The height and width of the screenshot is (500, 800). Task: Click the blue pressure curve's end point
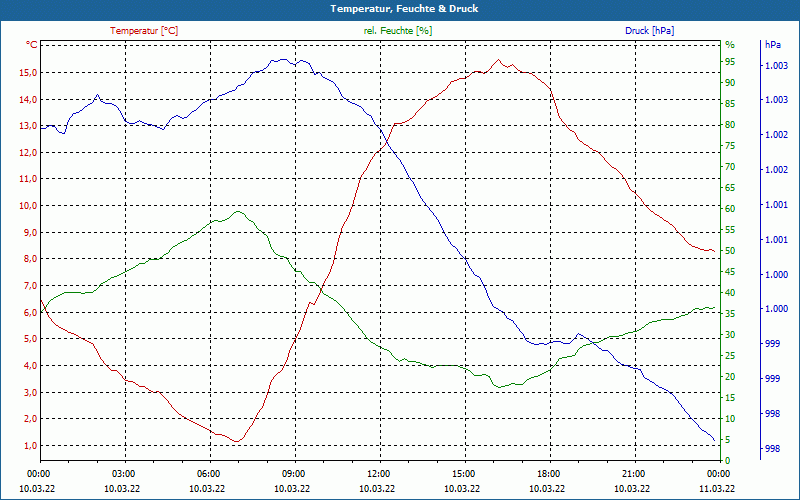[x=714, y=440]
